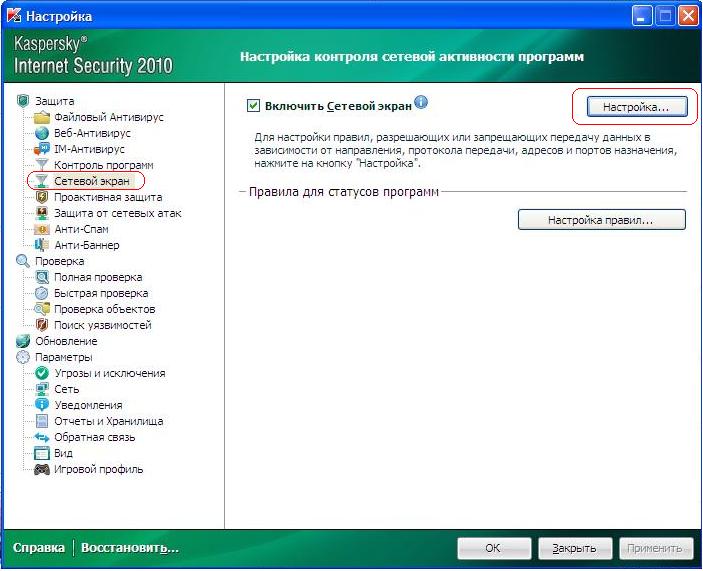Click the Файловый Антивирус folder icon
This screenshot has height=571, width=703.
(42, 117)
